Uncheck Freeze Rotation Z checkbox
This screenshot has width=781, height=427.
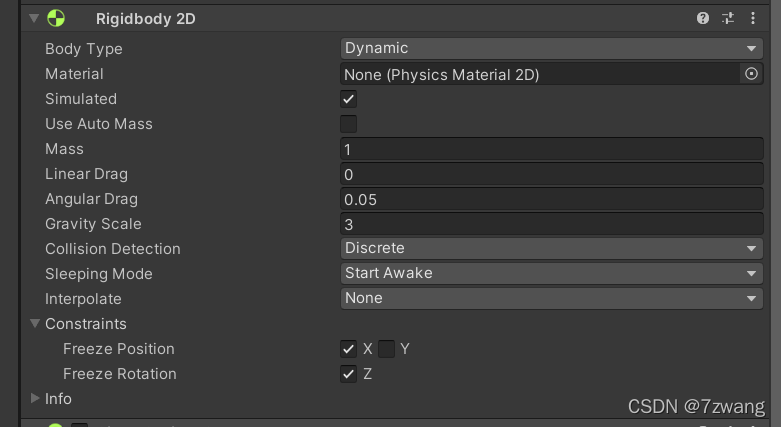pyautogui.click(x=349, y=374)
